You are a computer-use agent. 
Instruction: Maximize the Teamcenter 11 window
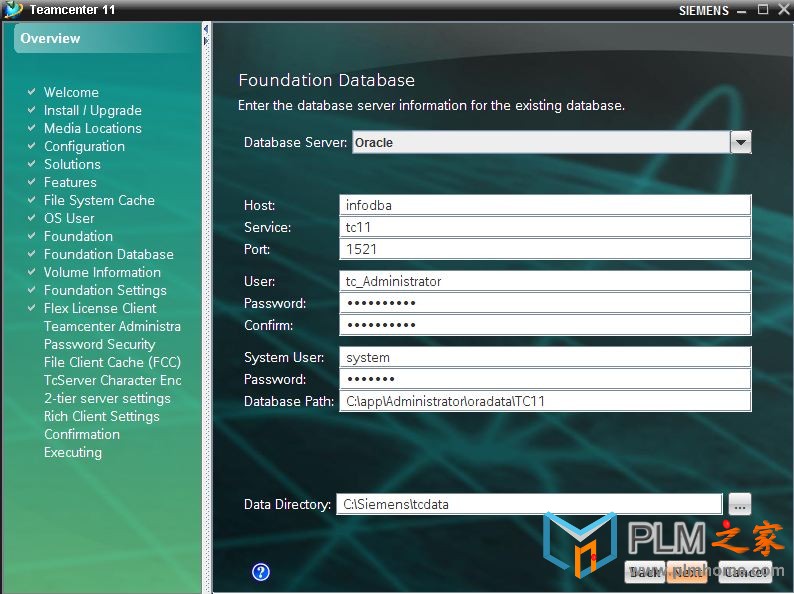[x=763, y=10]
